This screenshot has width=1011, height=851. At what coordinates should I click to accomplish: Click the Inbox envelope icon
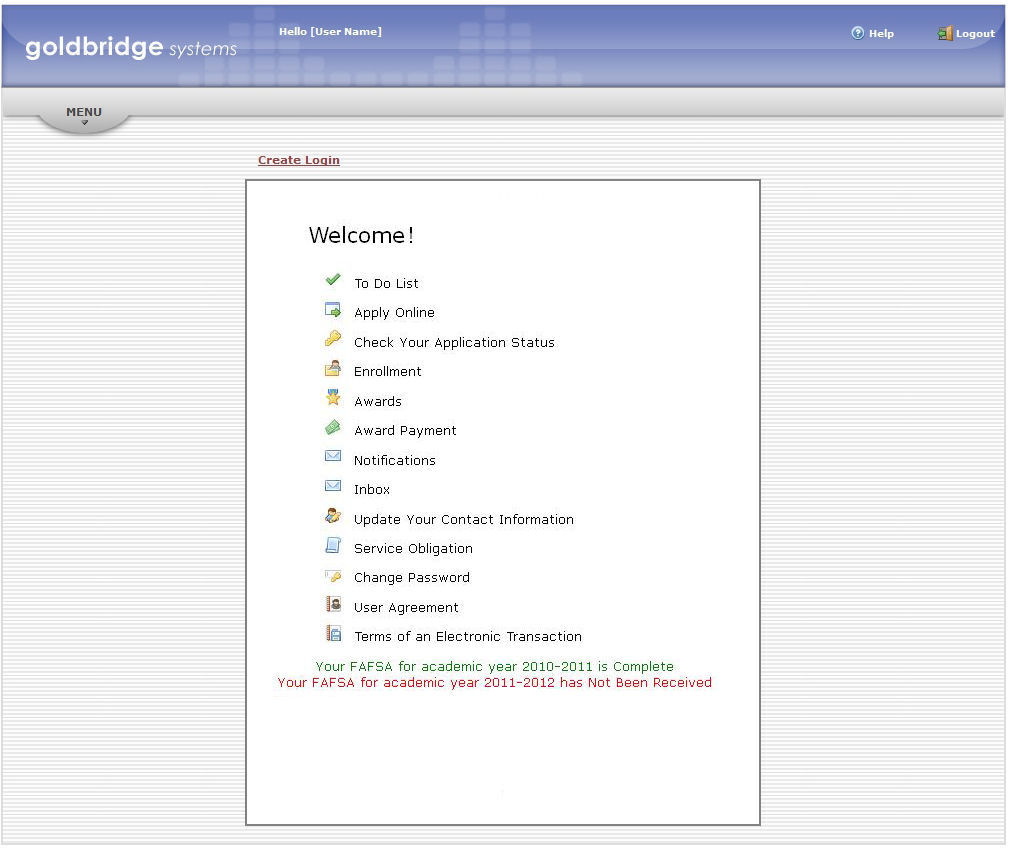tap(333, 485)
